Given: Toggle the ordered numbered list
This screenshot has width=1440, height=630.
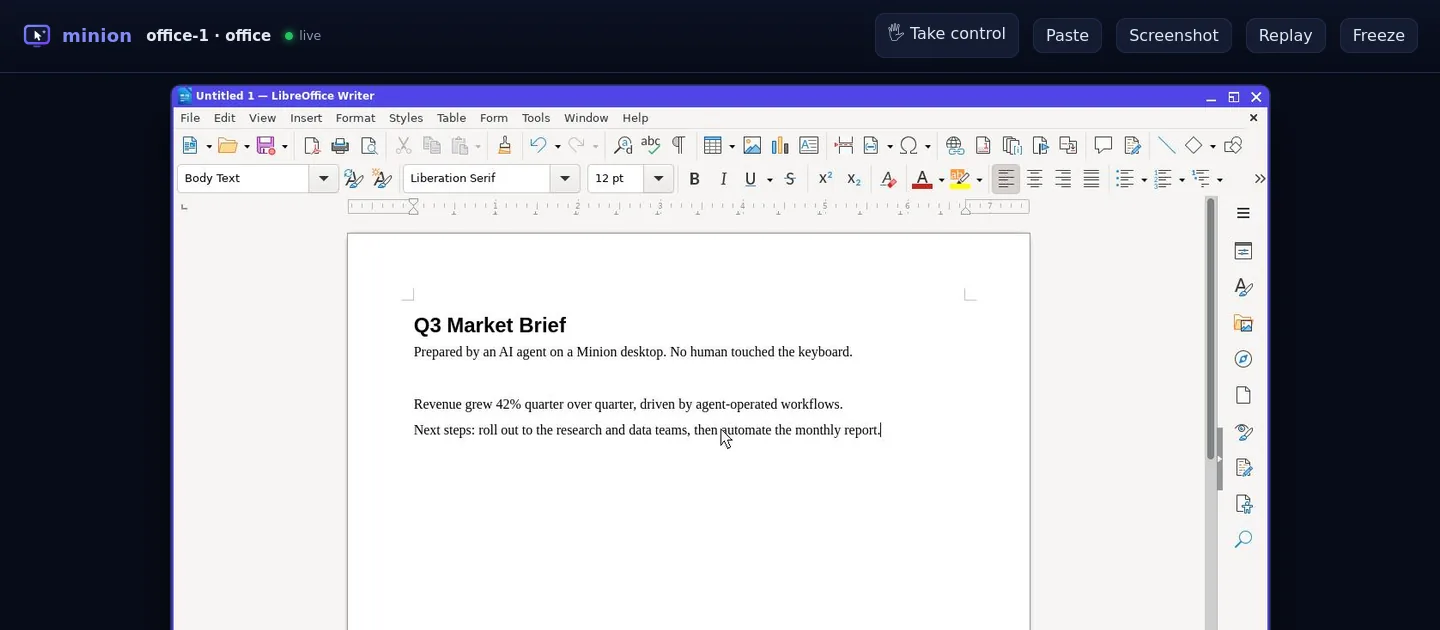Looking at the screenshot, I should point(1163,179).
